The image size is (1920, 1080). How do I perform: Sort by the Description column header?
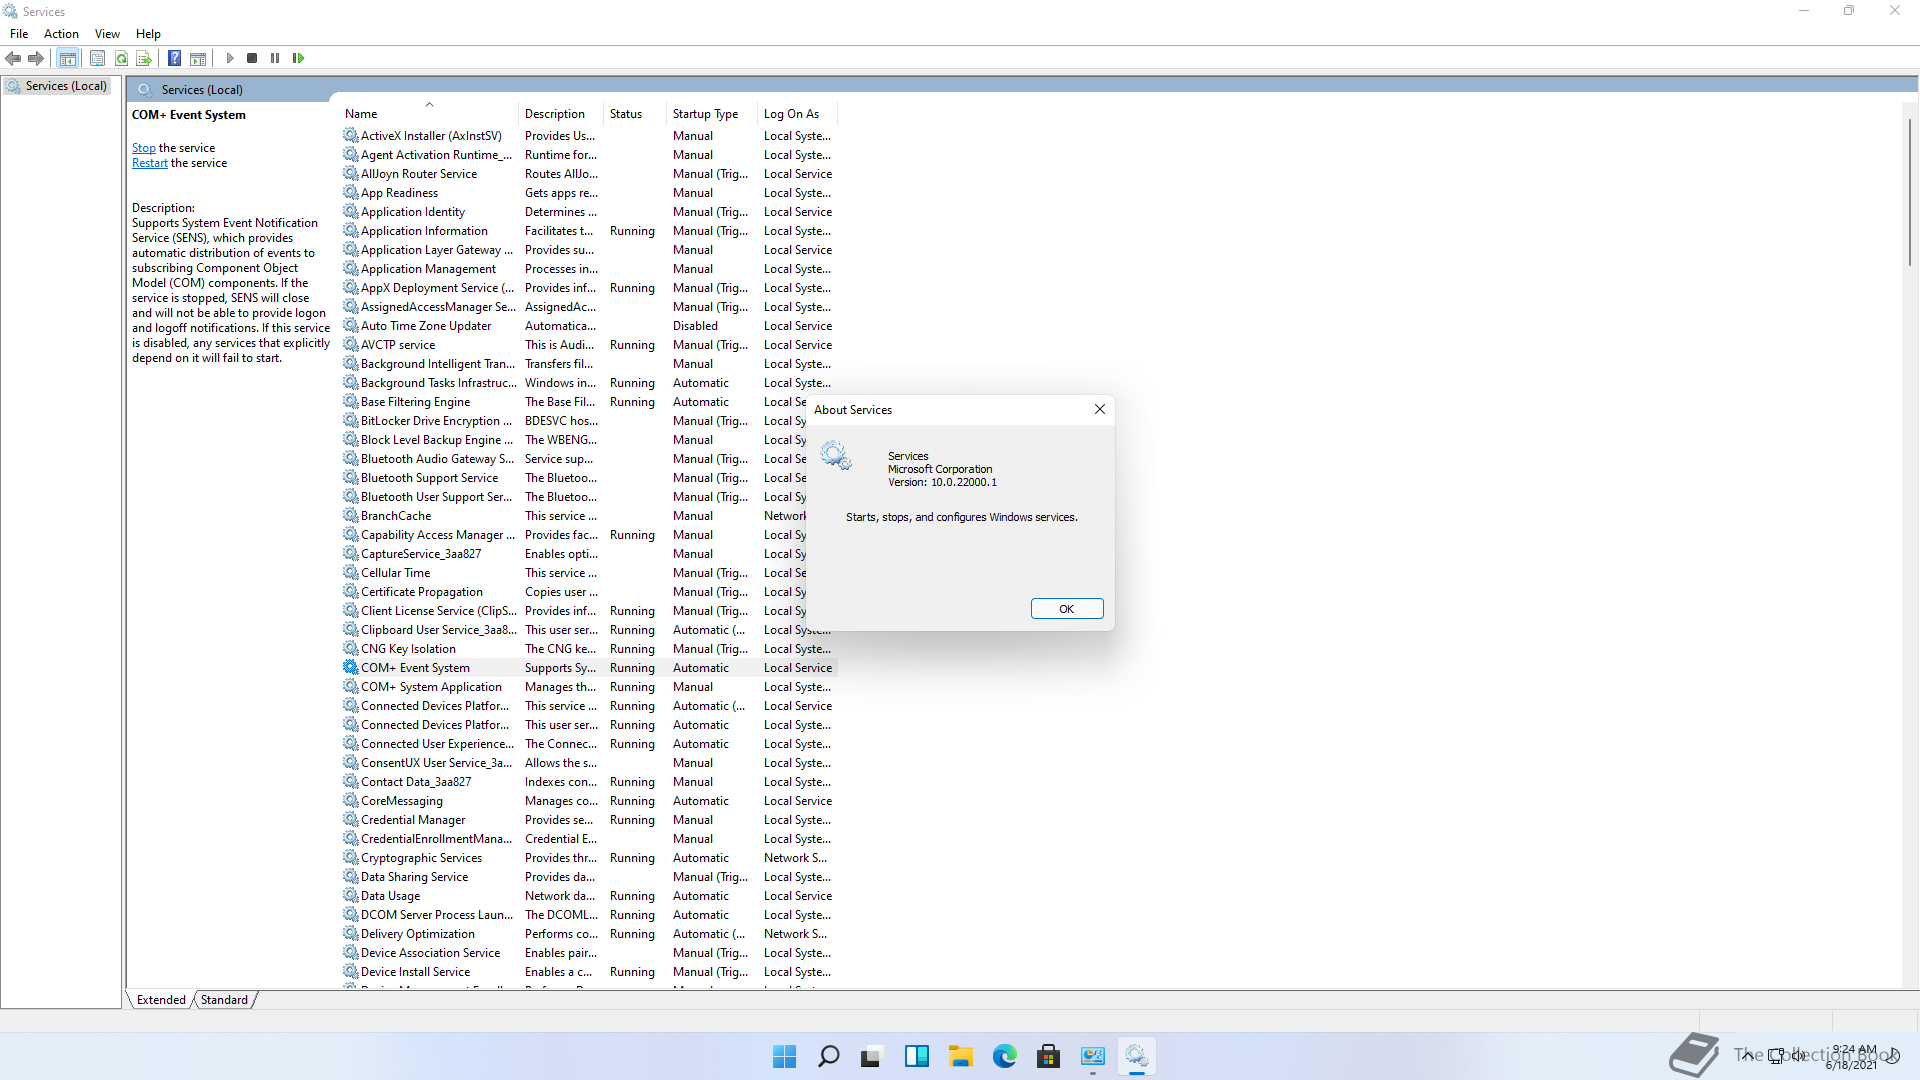560,113
